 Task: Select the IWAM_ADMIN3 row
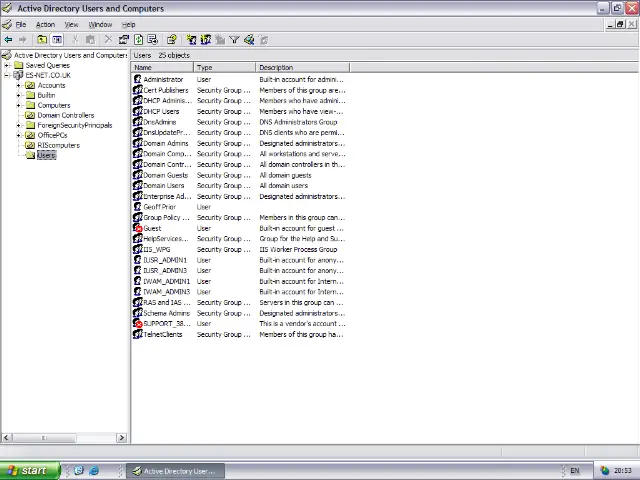click(240, 292)
